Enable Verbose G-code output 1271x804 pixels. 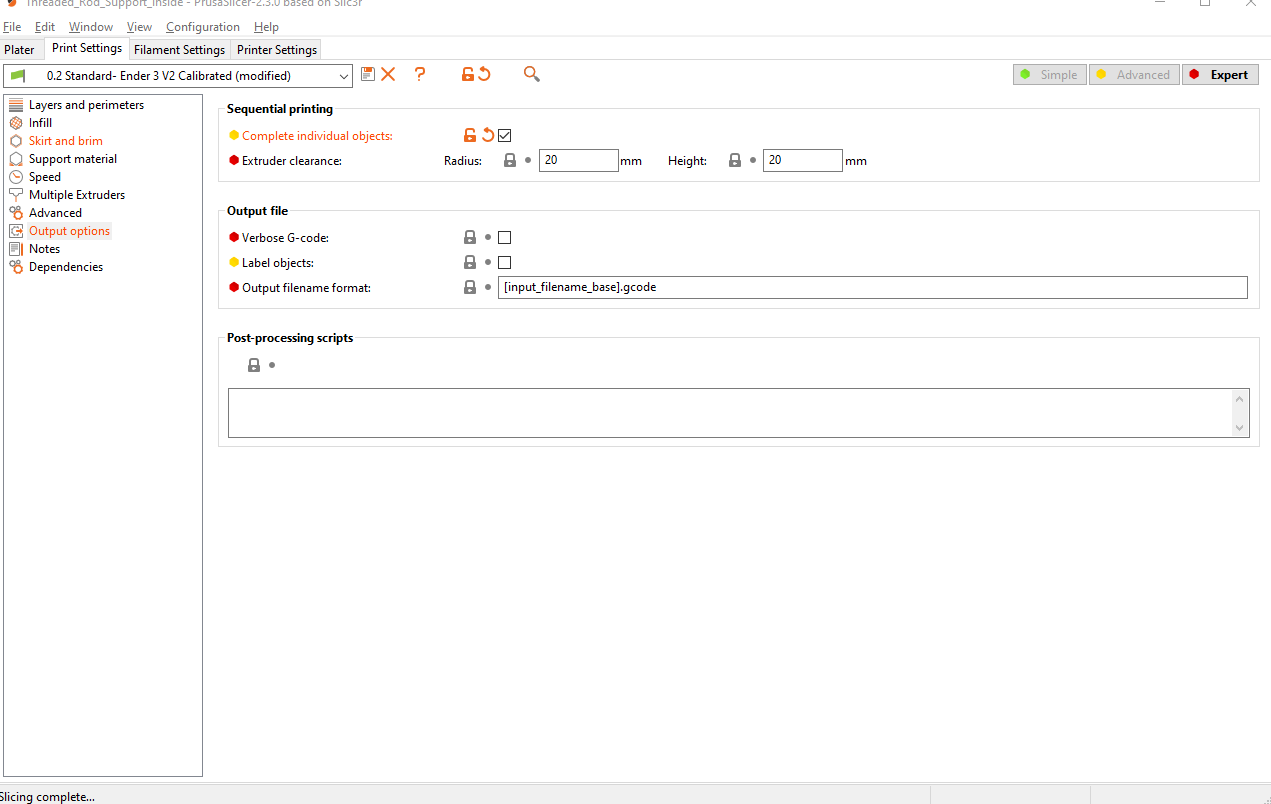(x=504, y=237)
